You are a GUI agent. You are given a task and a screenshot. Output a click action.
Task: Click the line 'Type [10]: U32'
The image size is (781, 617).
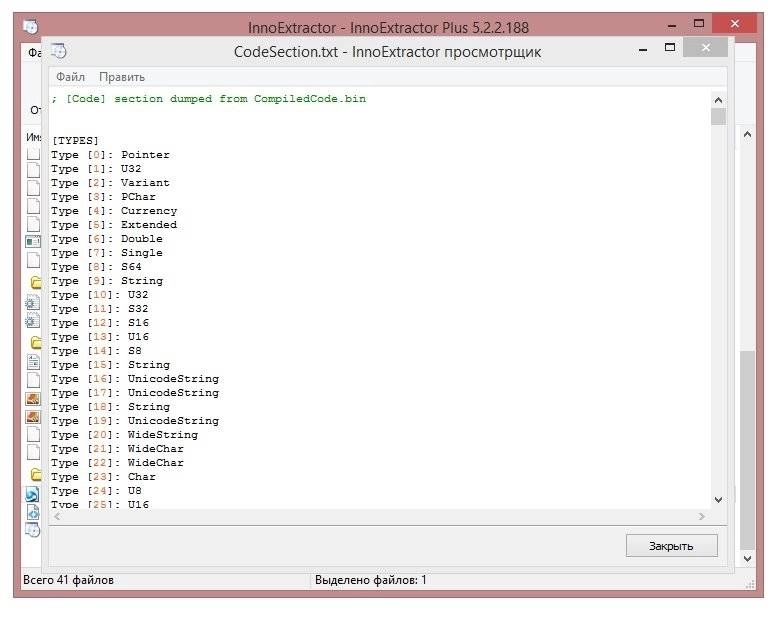(x=100, y=294)
